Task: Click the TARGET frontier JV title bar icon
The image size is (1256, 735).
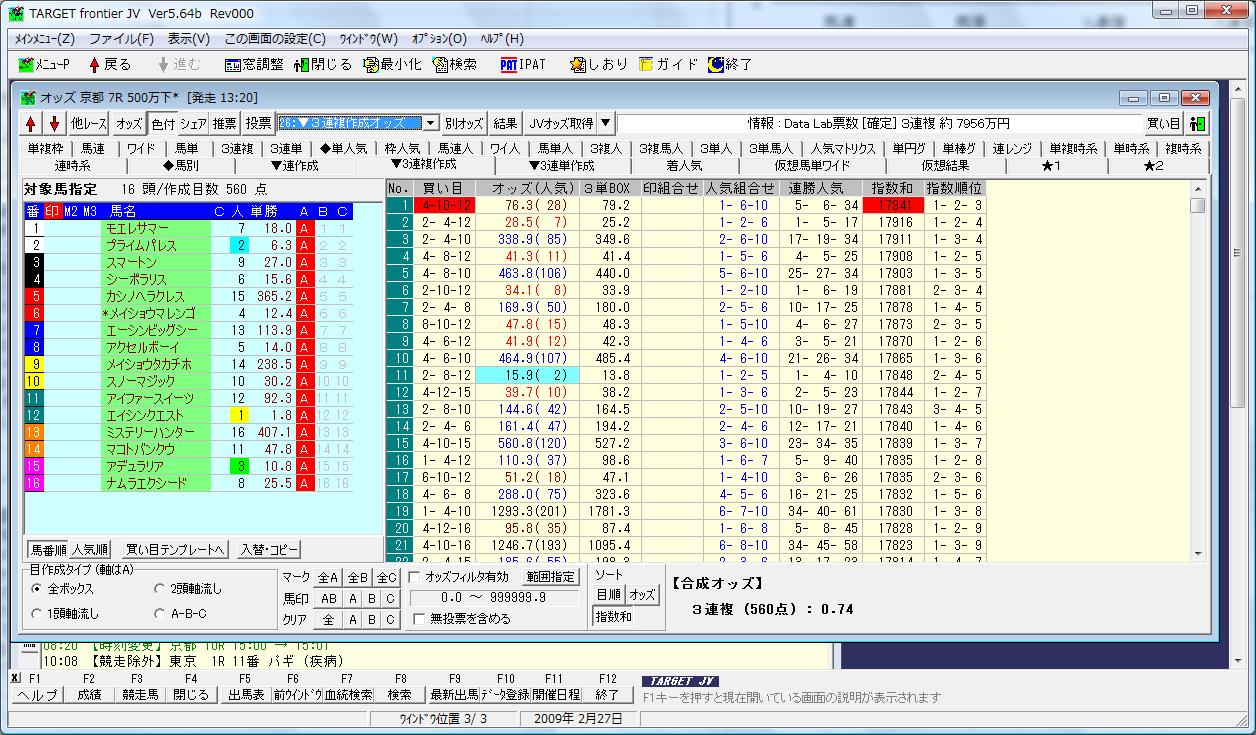Action: coord(15,12)
